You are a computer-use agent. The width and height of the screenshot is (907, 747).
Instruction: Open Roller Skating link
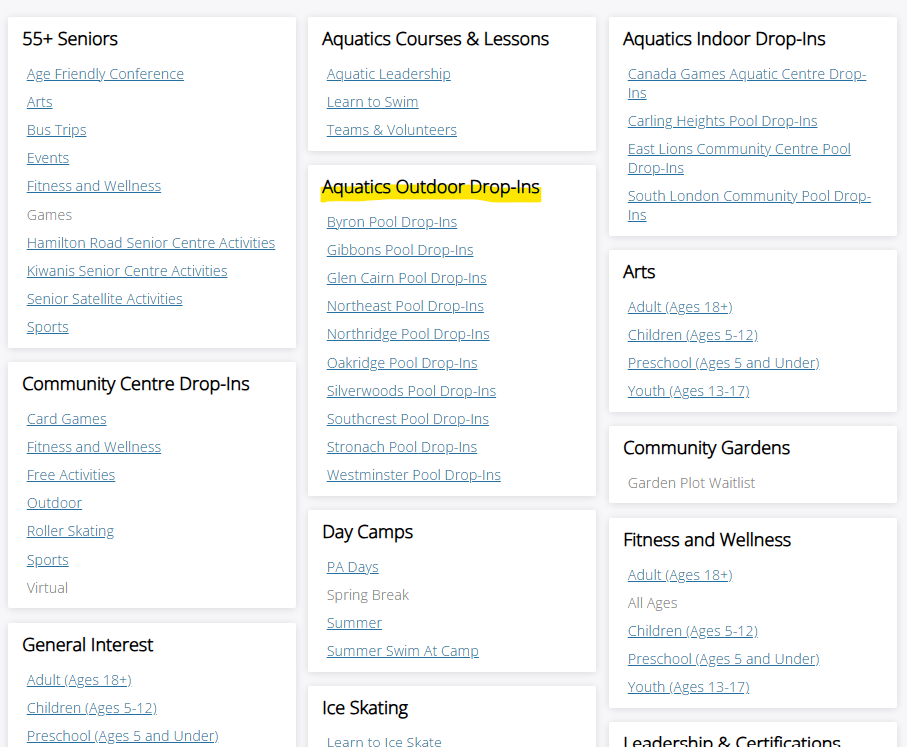(71, 531)
